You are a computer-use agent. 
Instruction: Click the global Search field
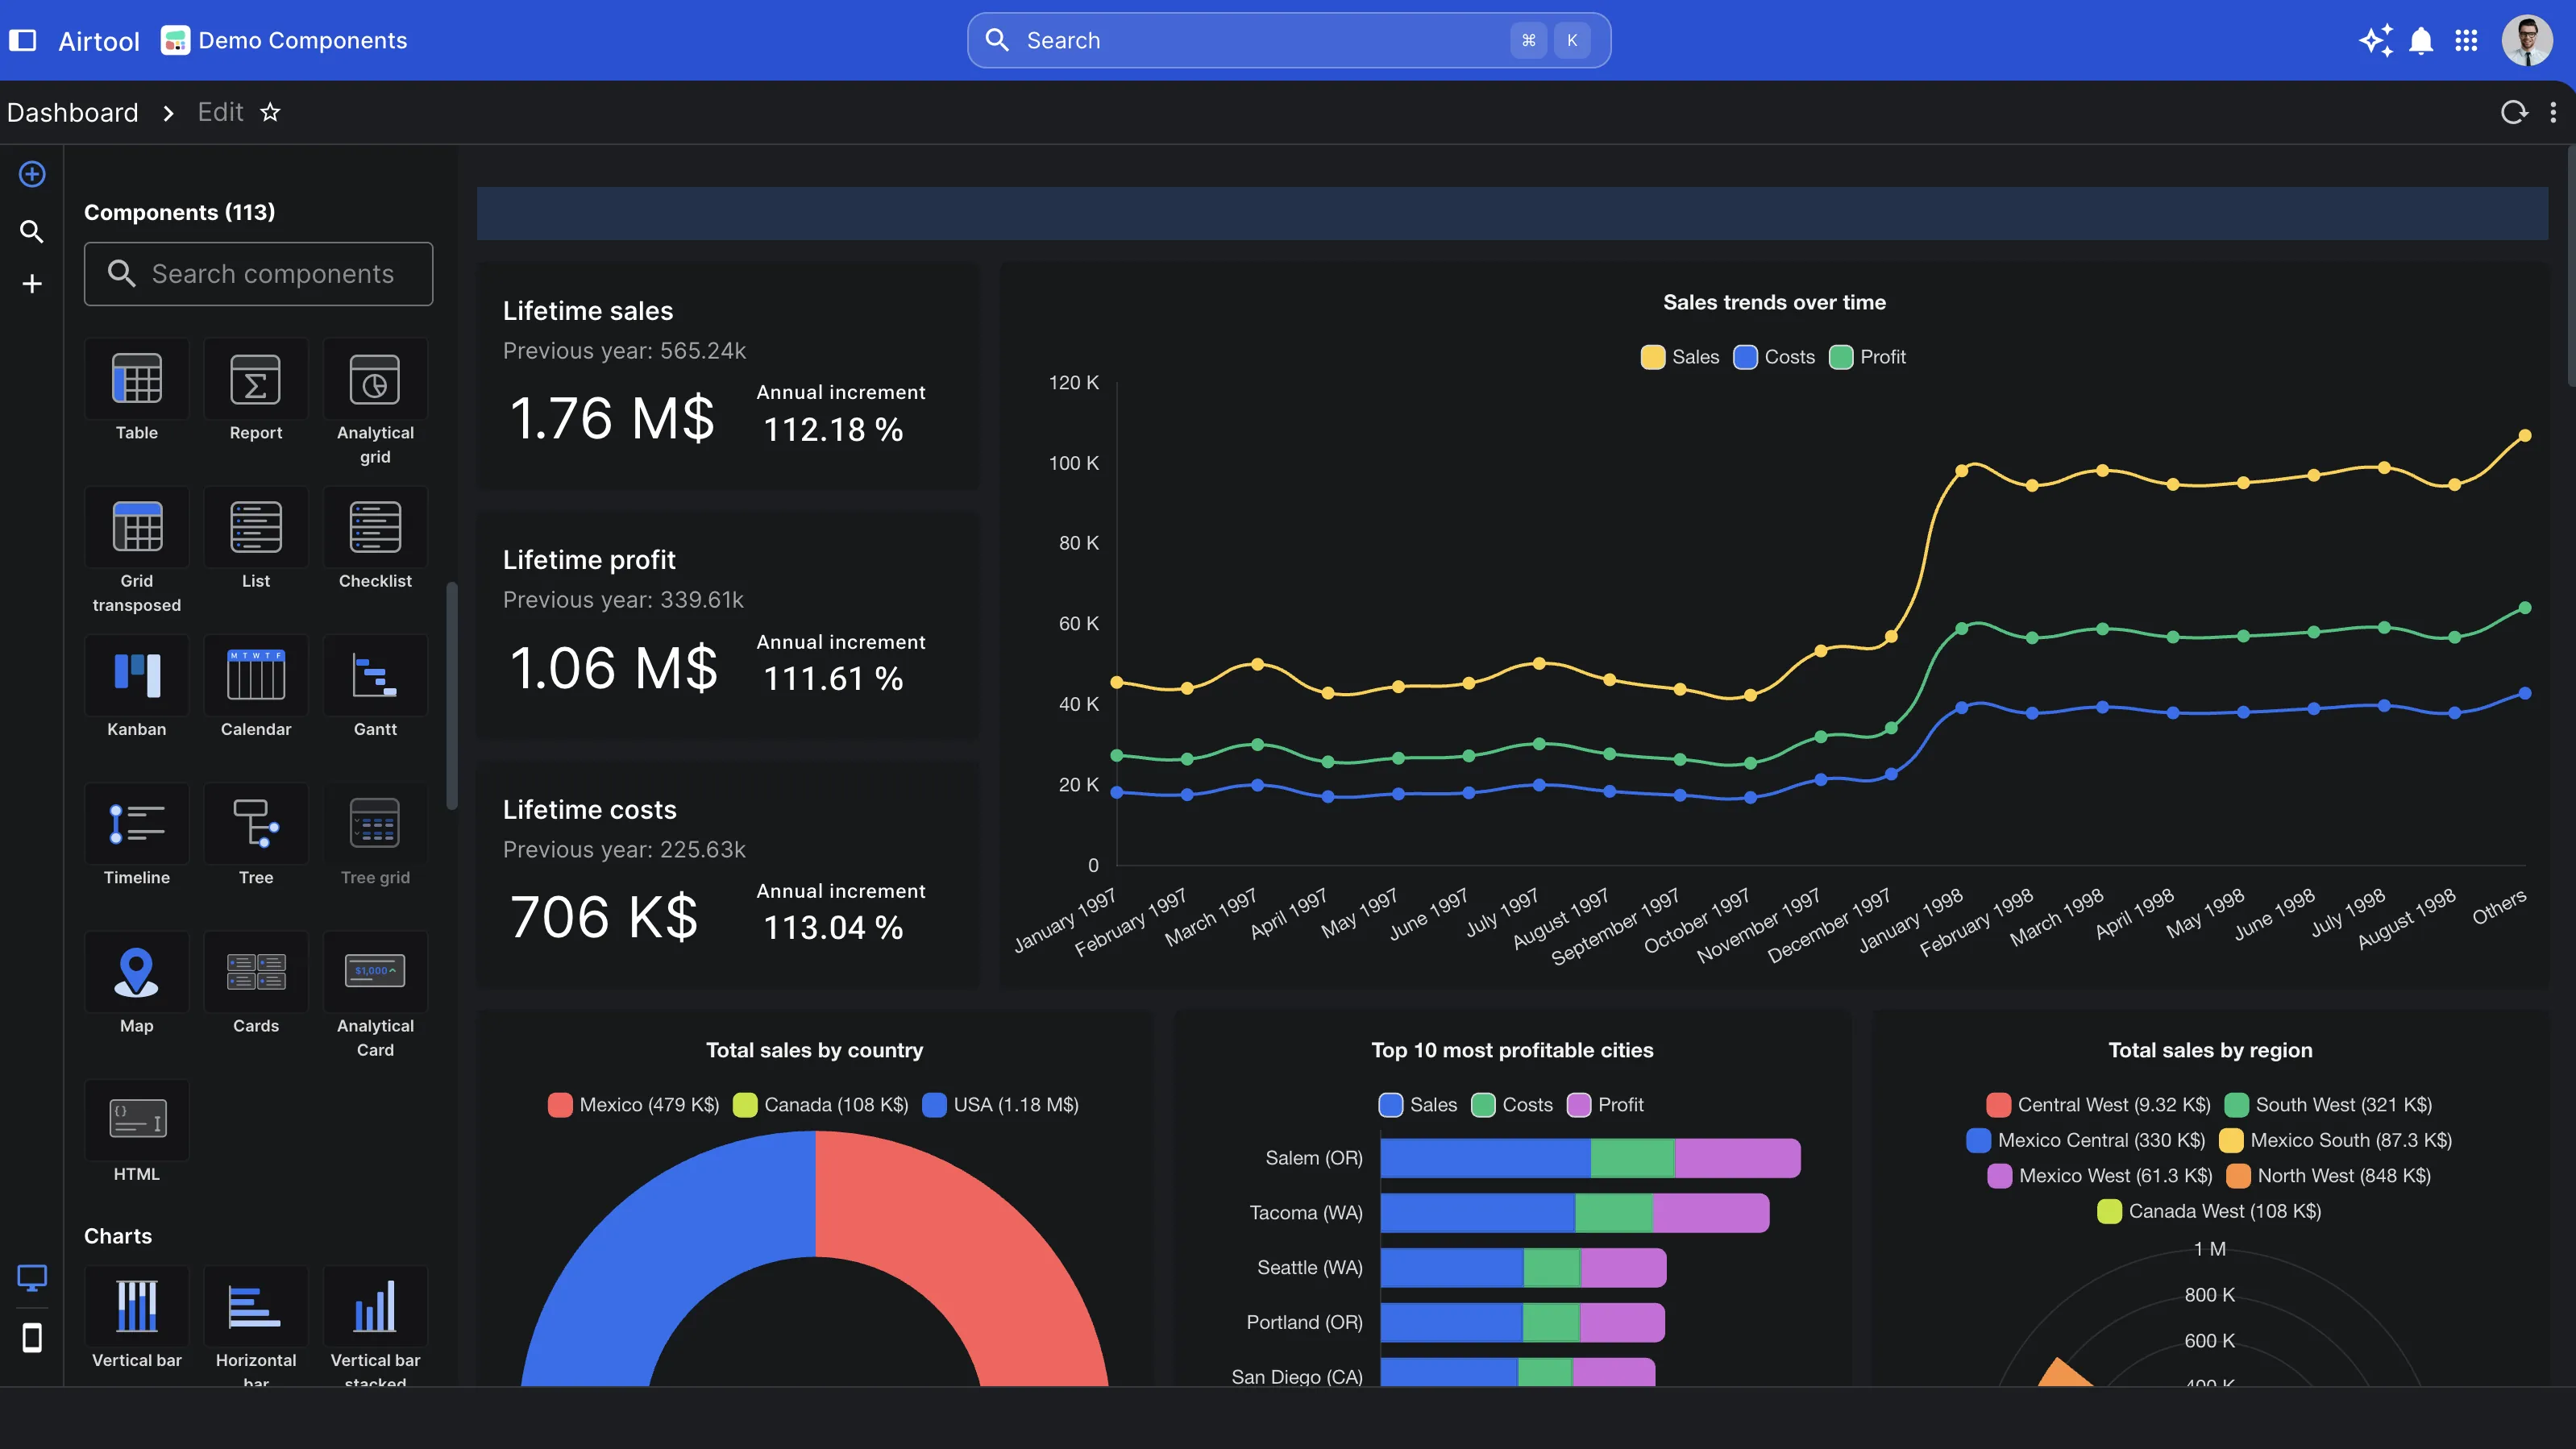1288,40
